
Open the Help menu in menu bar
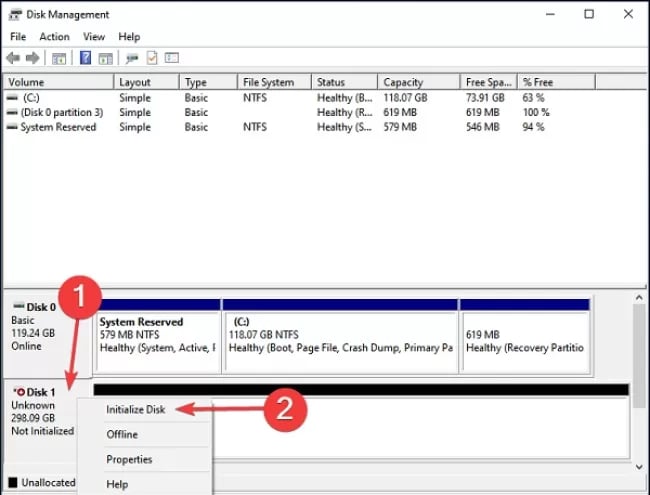pos(129,37)
